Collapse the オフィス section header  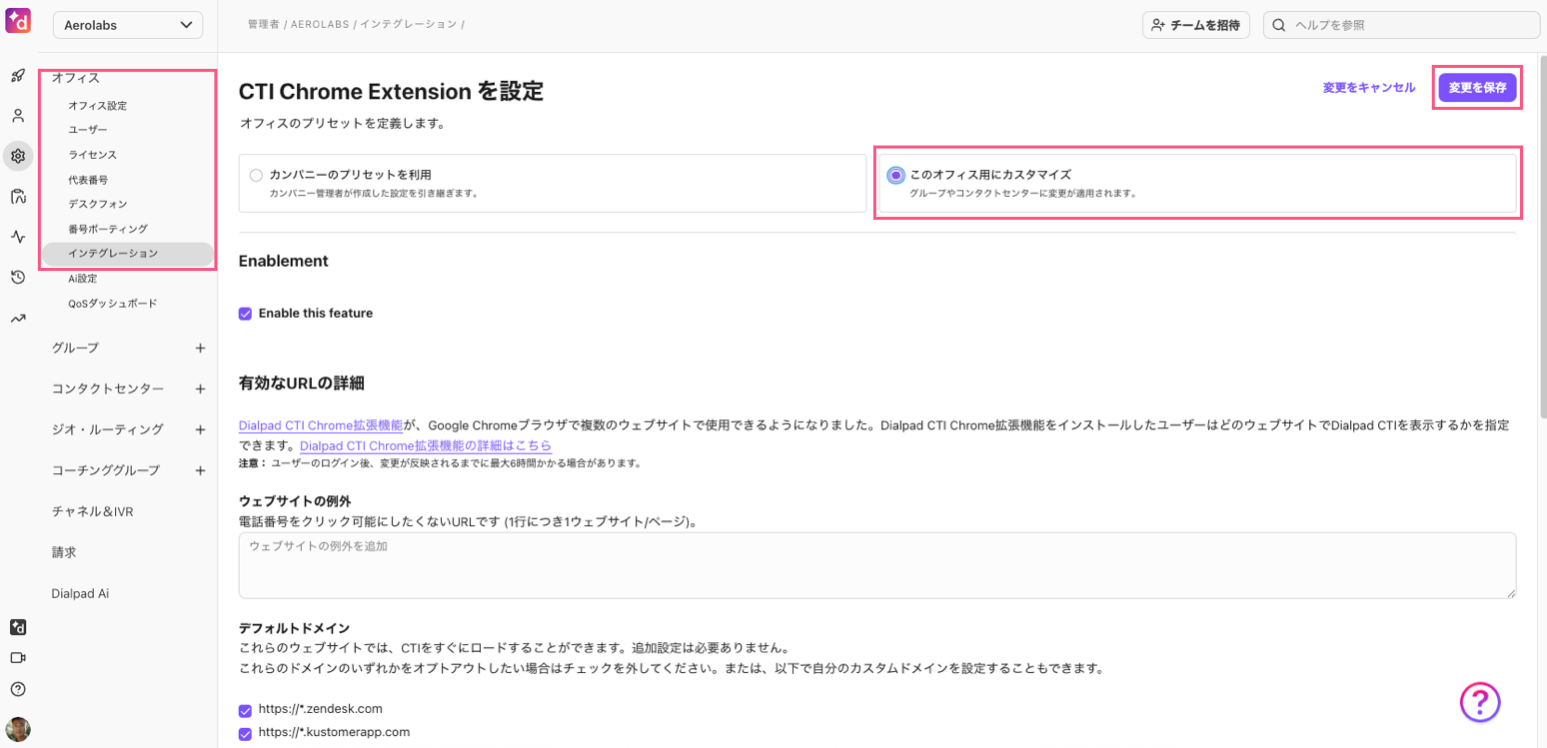(x=76, y=77)
